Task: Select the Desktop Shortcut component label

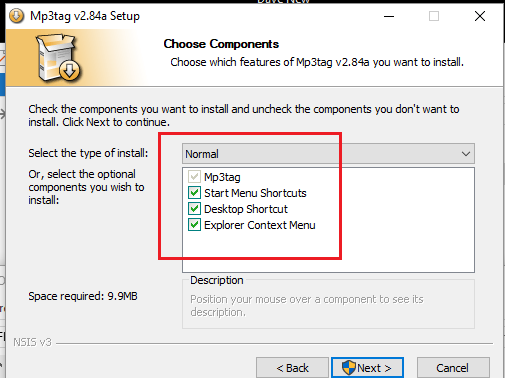Action: (x=246, y=209)
